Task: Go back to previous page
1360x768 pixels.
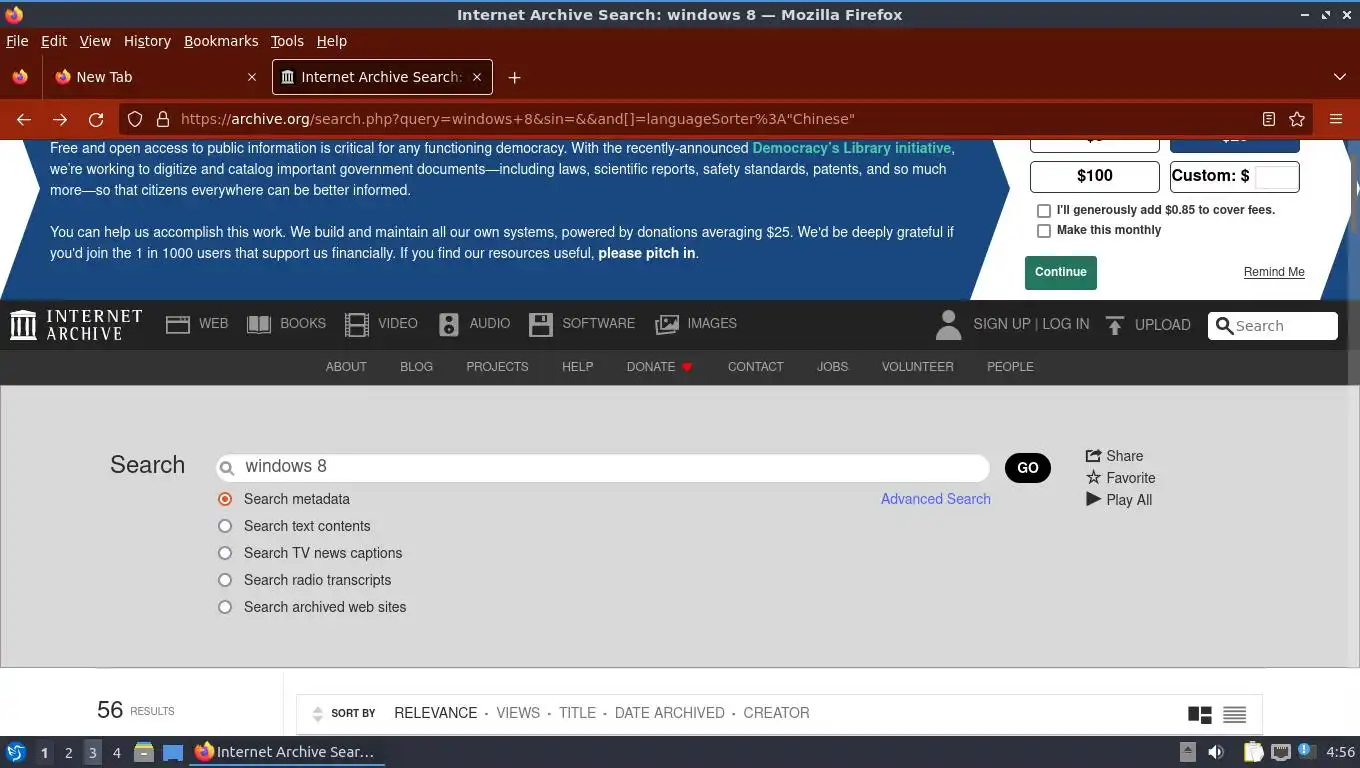Action: pos(24,119)
